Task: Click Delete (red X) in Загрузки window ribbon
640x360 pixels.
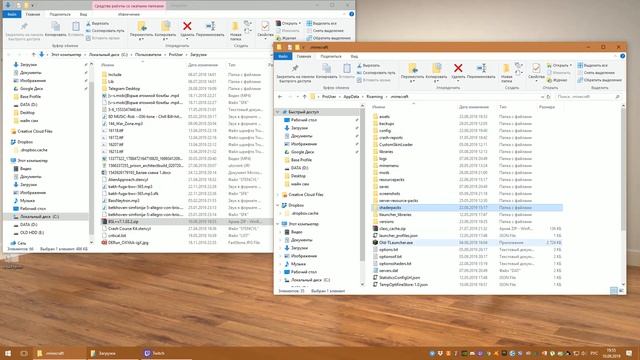Action: coord(187,26)
